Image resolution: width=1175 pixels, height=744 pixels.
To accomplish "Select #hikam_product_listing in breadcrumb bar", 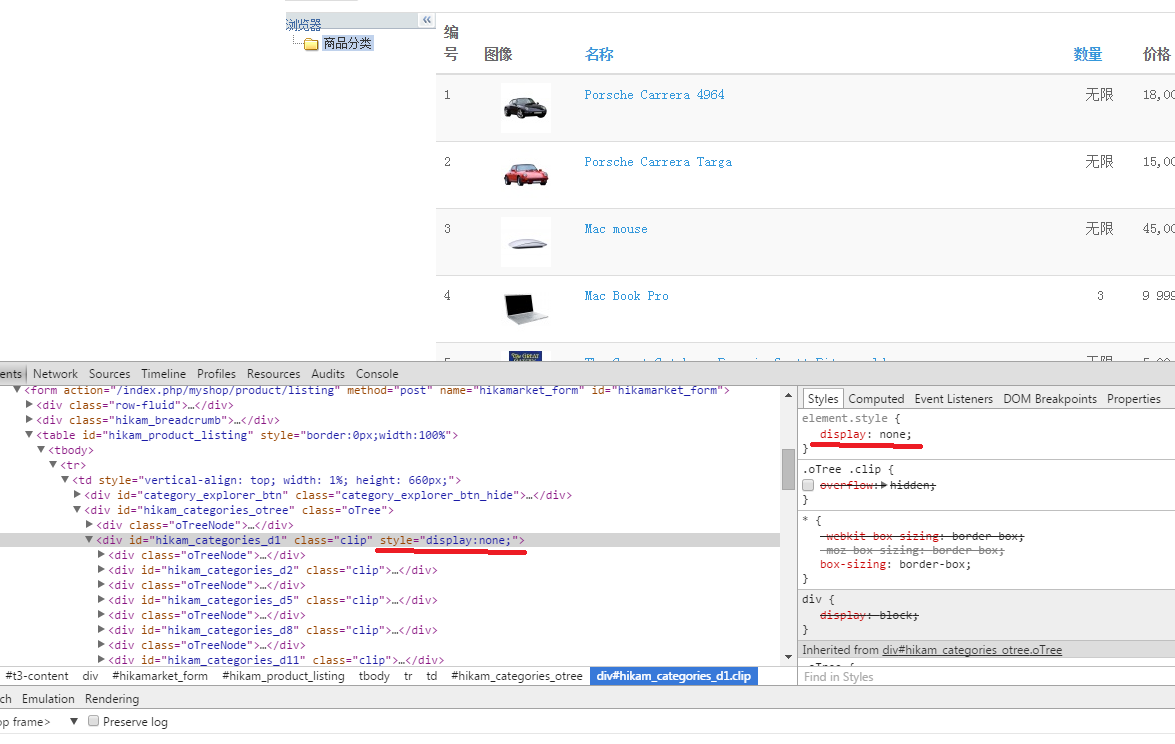I will (283, 676).
